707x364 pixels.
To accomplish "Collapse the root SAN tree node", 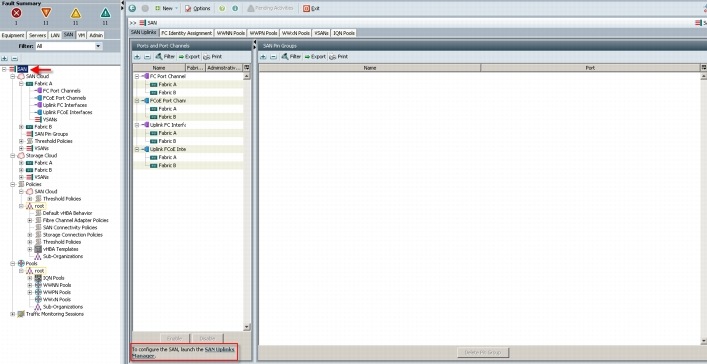I will [x=5, y=69].
